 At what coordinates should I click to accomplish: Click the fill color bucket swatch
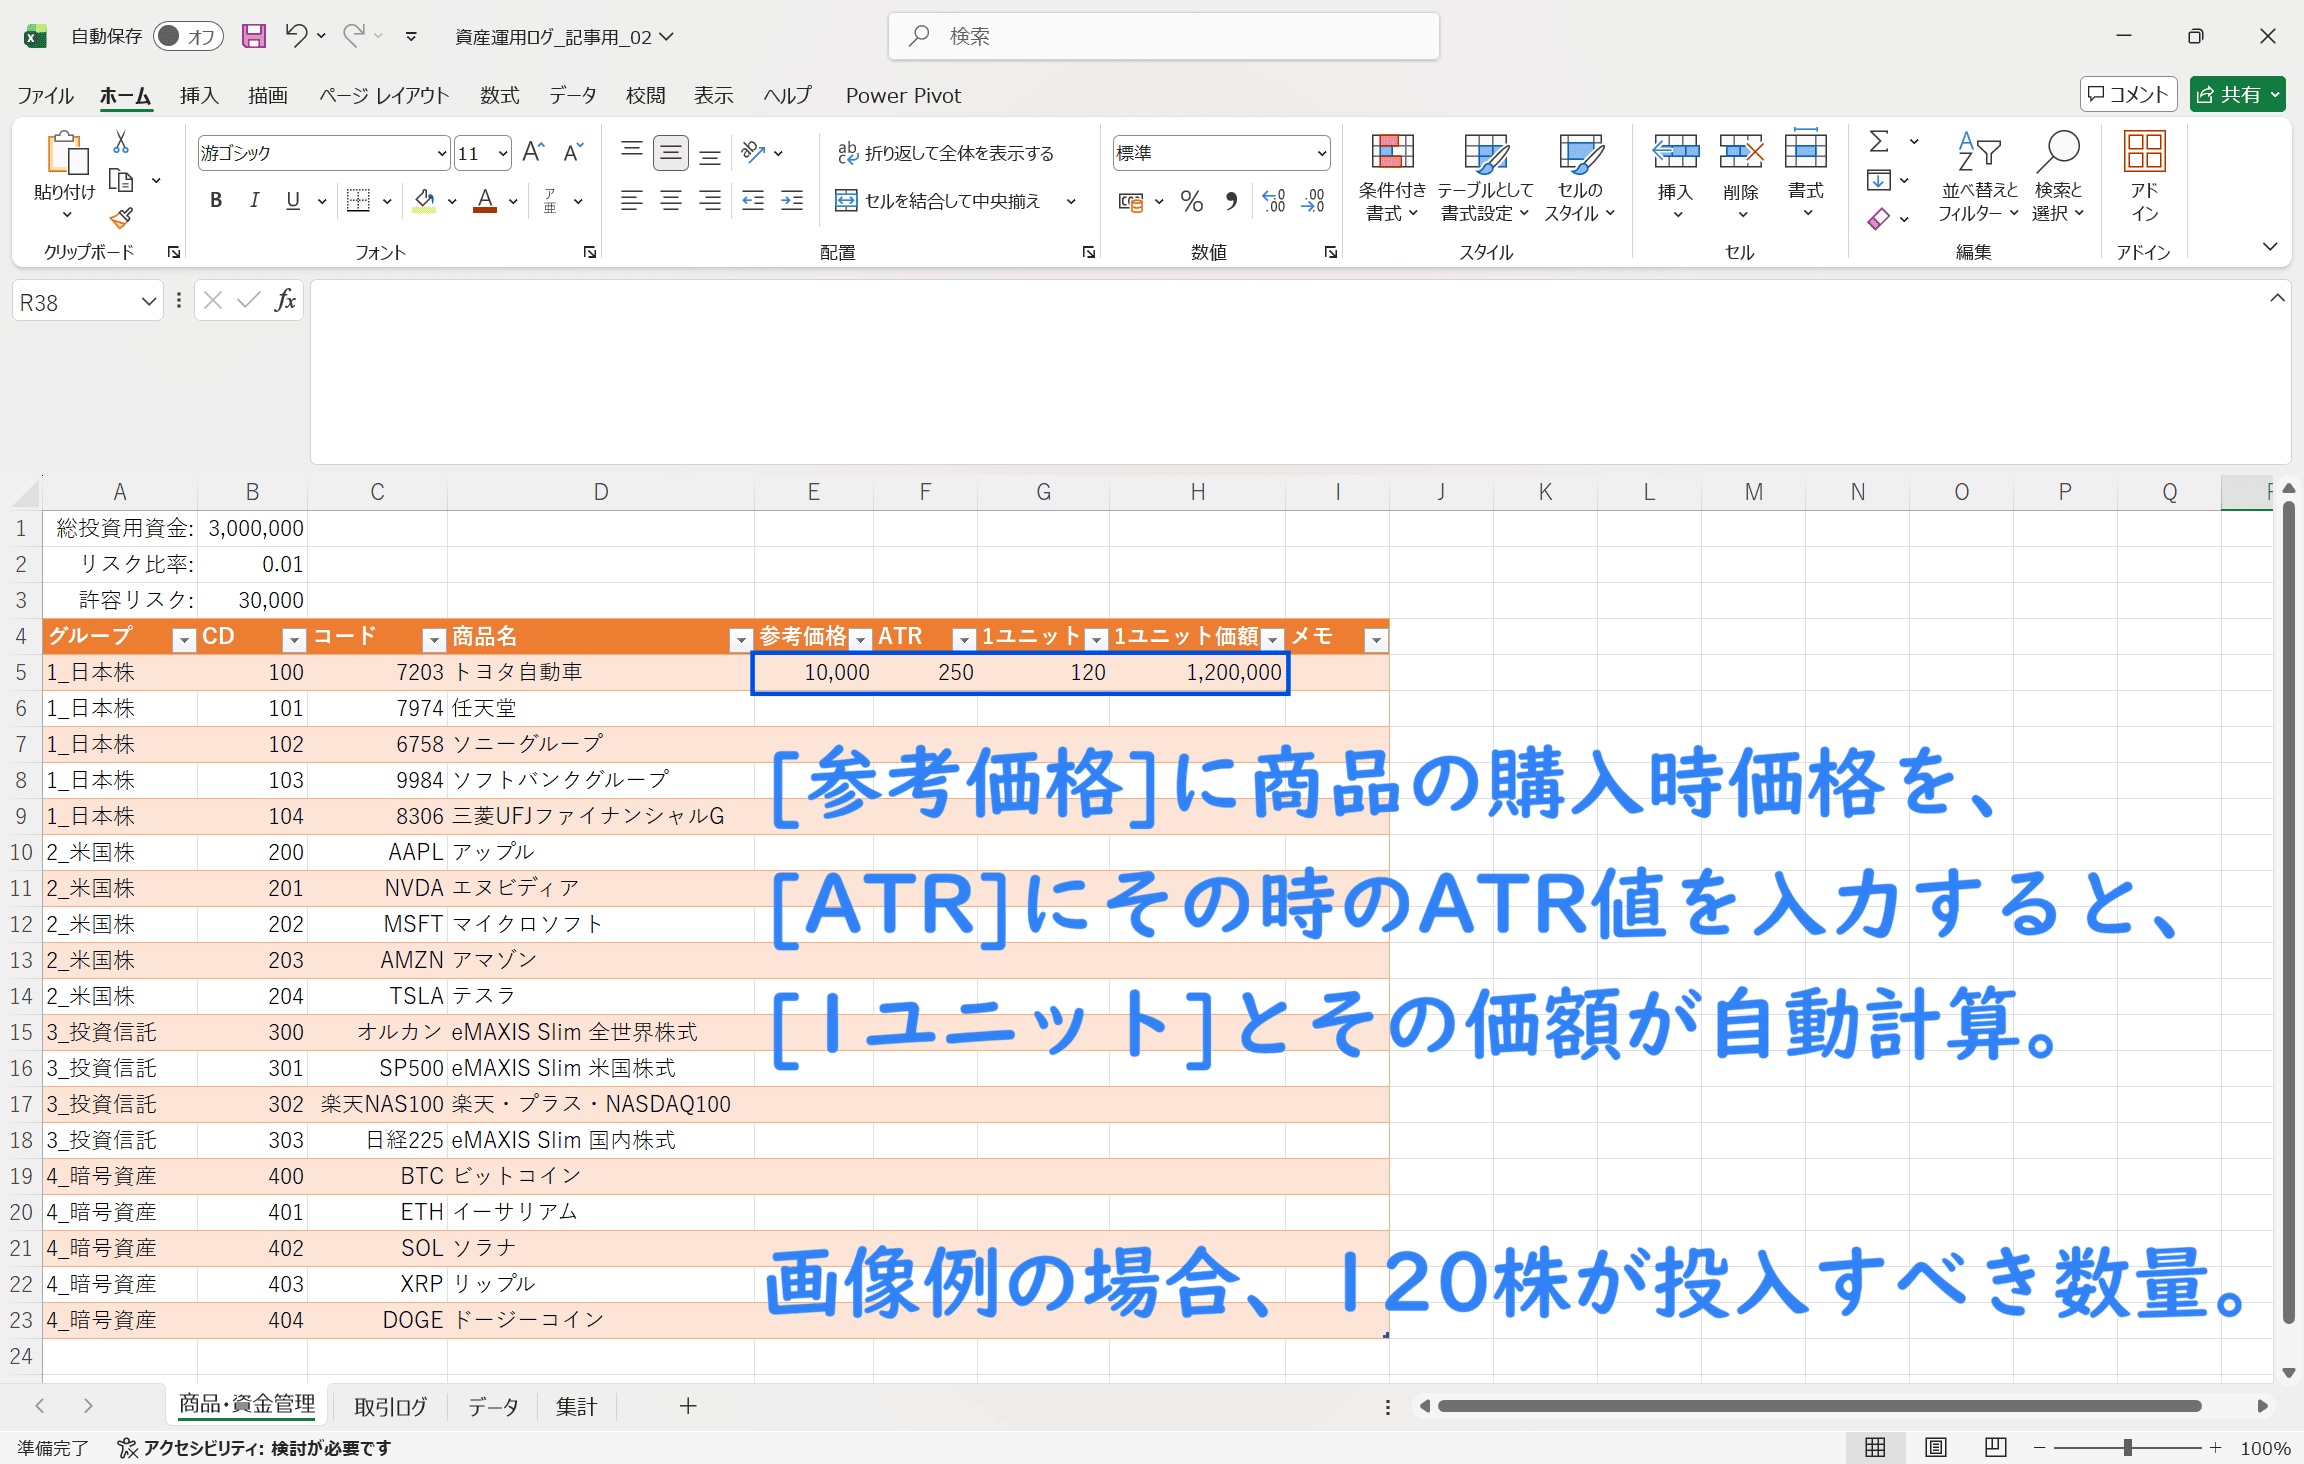click(x=424, y=201)
